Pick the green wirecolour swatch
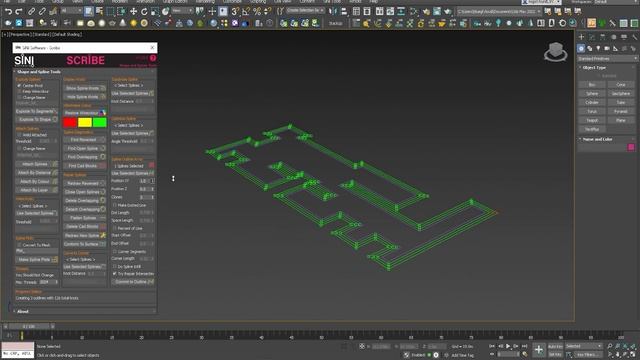 pos(100,122)
